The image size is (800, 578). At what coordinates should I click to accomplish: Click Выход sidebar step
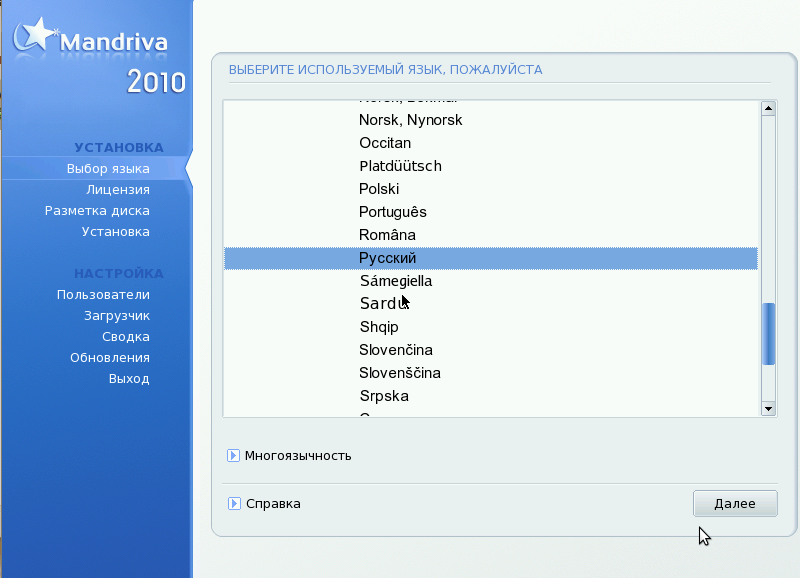pos(129,379)
